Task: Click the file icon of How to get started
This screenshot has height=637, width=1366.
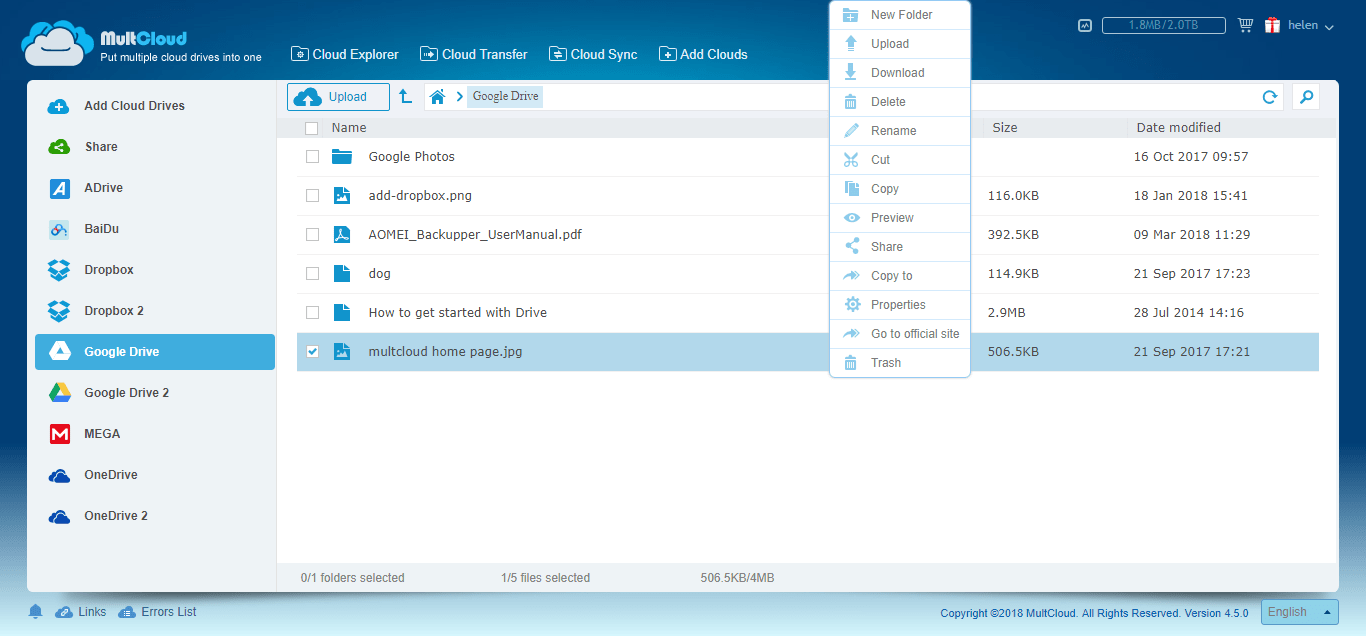Action: (x=343, y=312)
